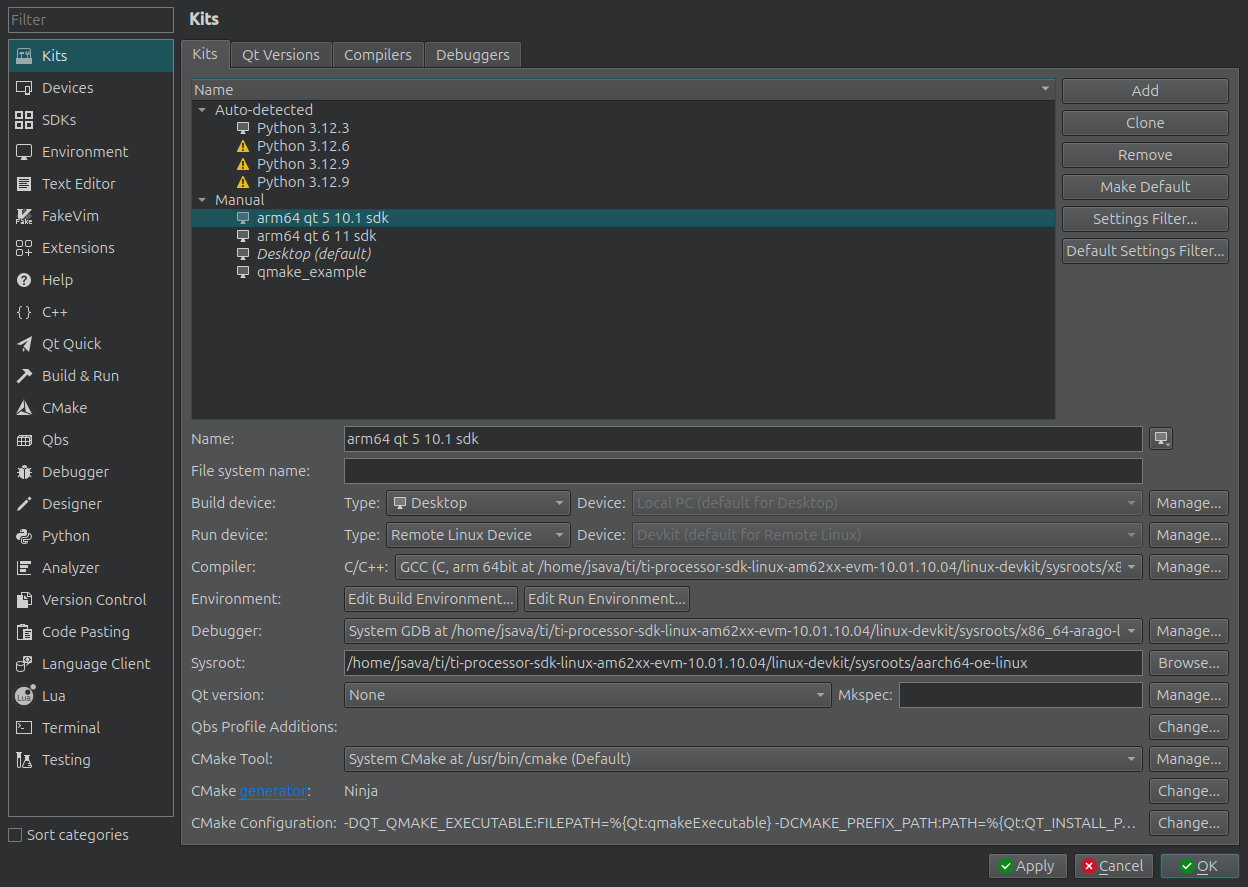Open the Qbs settings category
Screen dimensions: 1248x887
(90, 440)
